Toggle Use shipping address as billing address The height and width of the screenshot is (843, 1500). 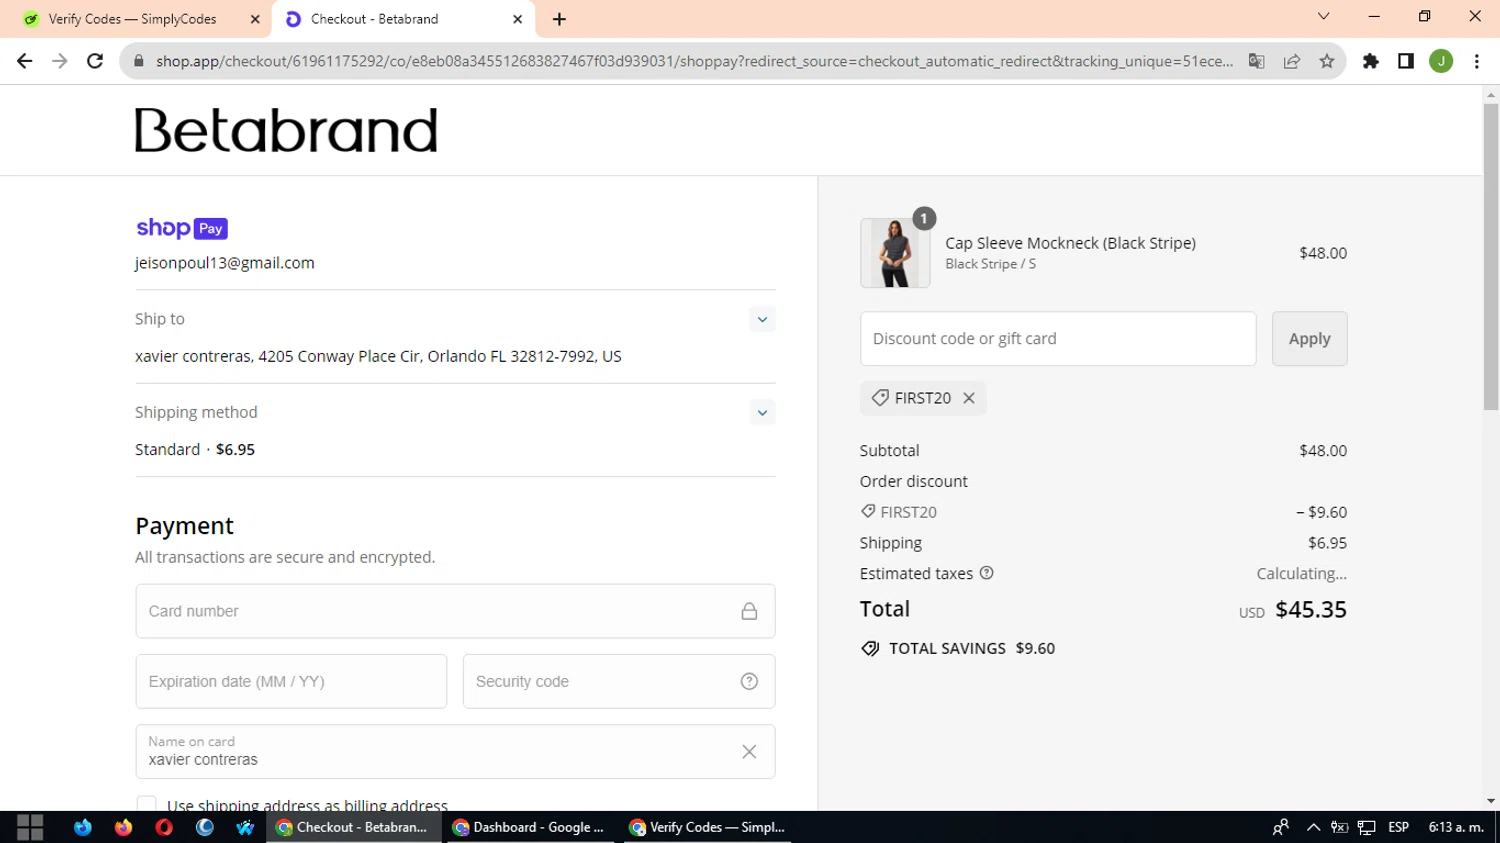[x=147, y=804]
